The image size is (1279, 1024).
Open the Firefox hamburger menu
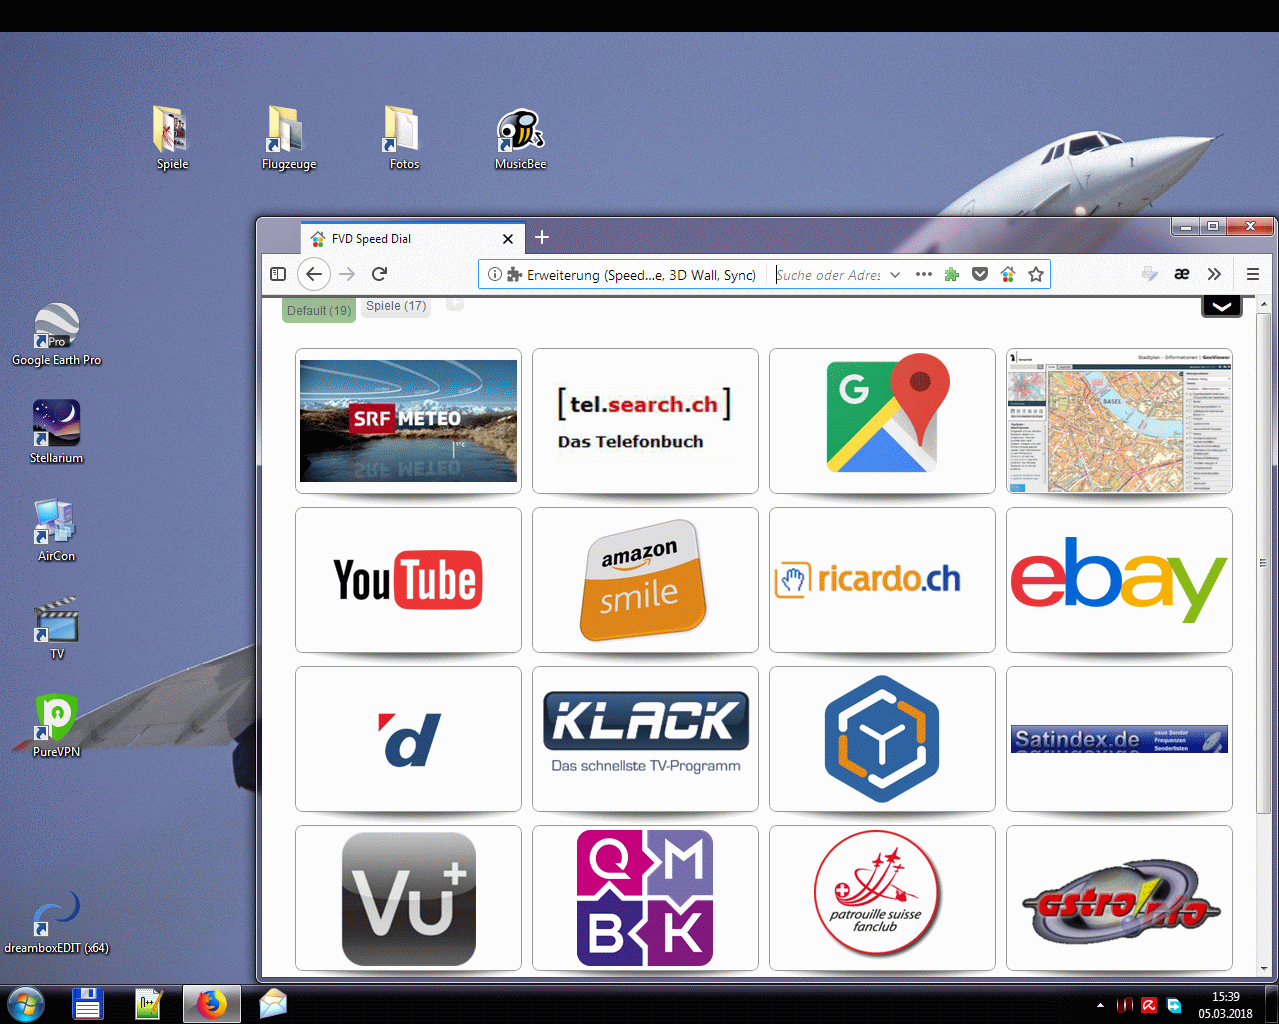pyautogui.click(x=1253, y=274)
